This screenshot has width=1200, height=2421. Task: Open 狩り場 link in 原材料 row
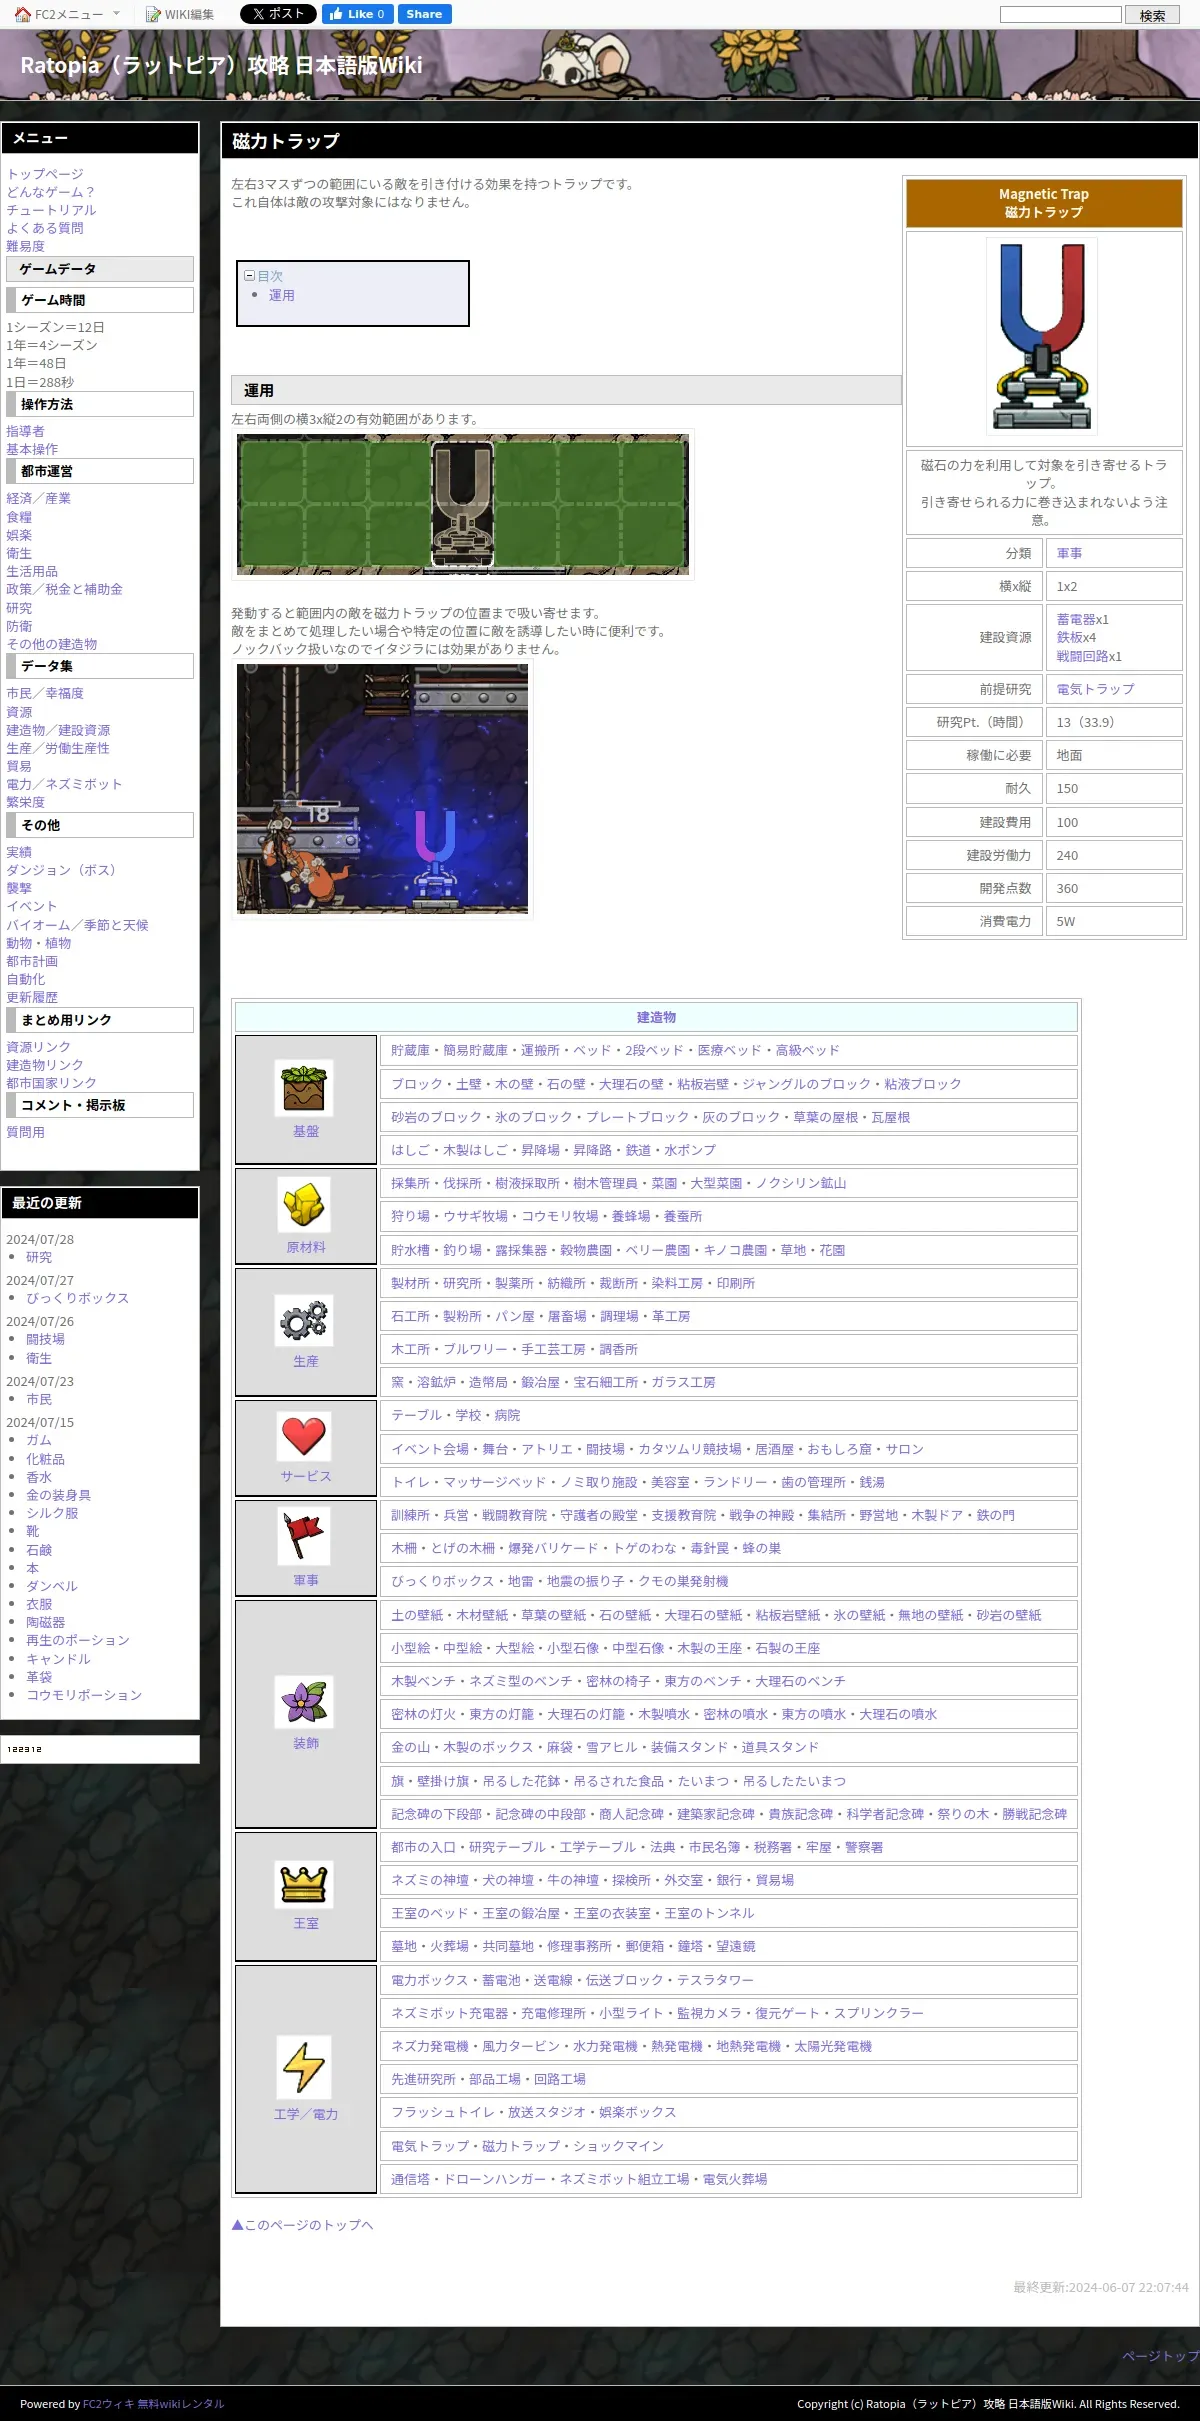coord(410,1216)
